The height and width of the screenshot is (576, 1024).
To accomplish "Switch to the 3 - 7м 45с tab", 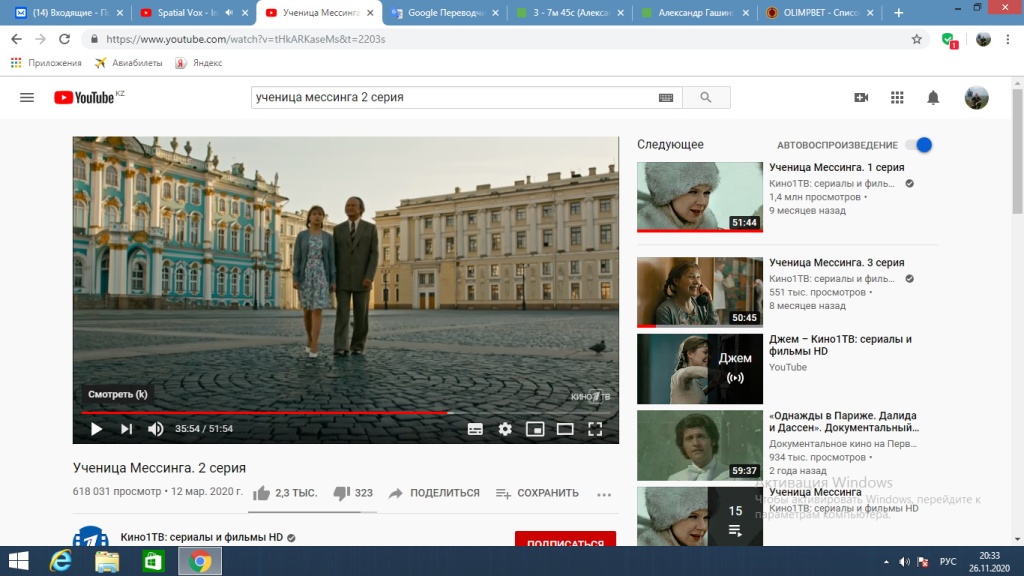I will pos(569,12).
